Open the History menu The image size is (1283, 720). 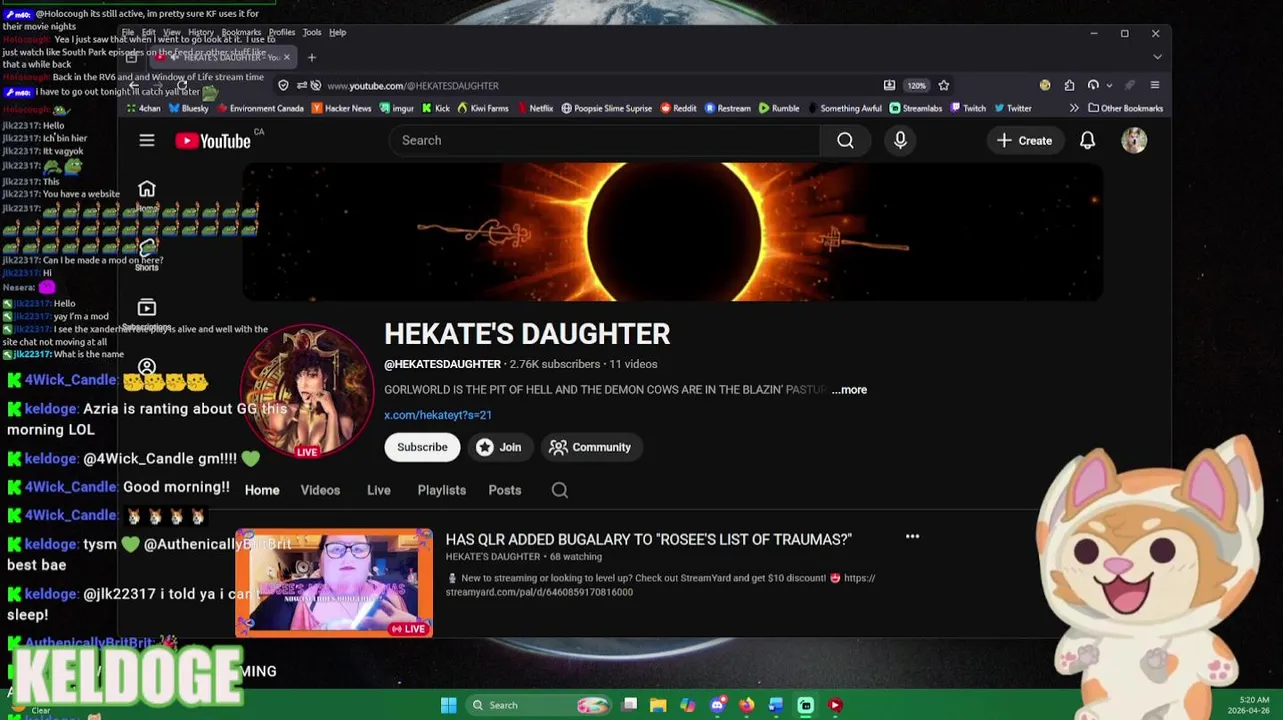click(x=201, y=33)
